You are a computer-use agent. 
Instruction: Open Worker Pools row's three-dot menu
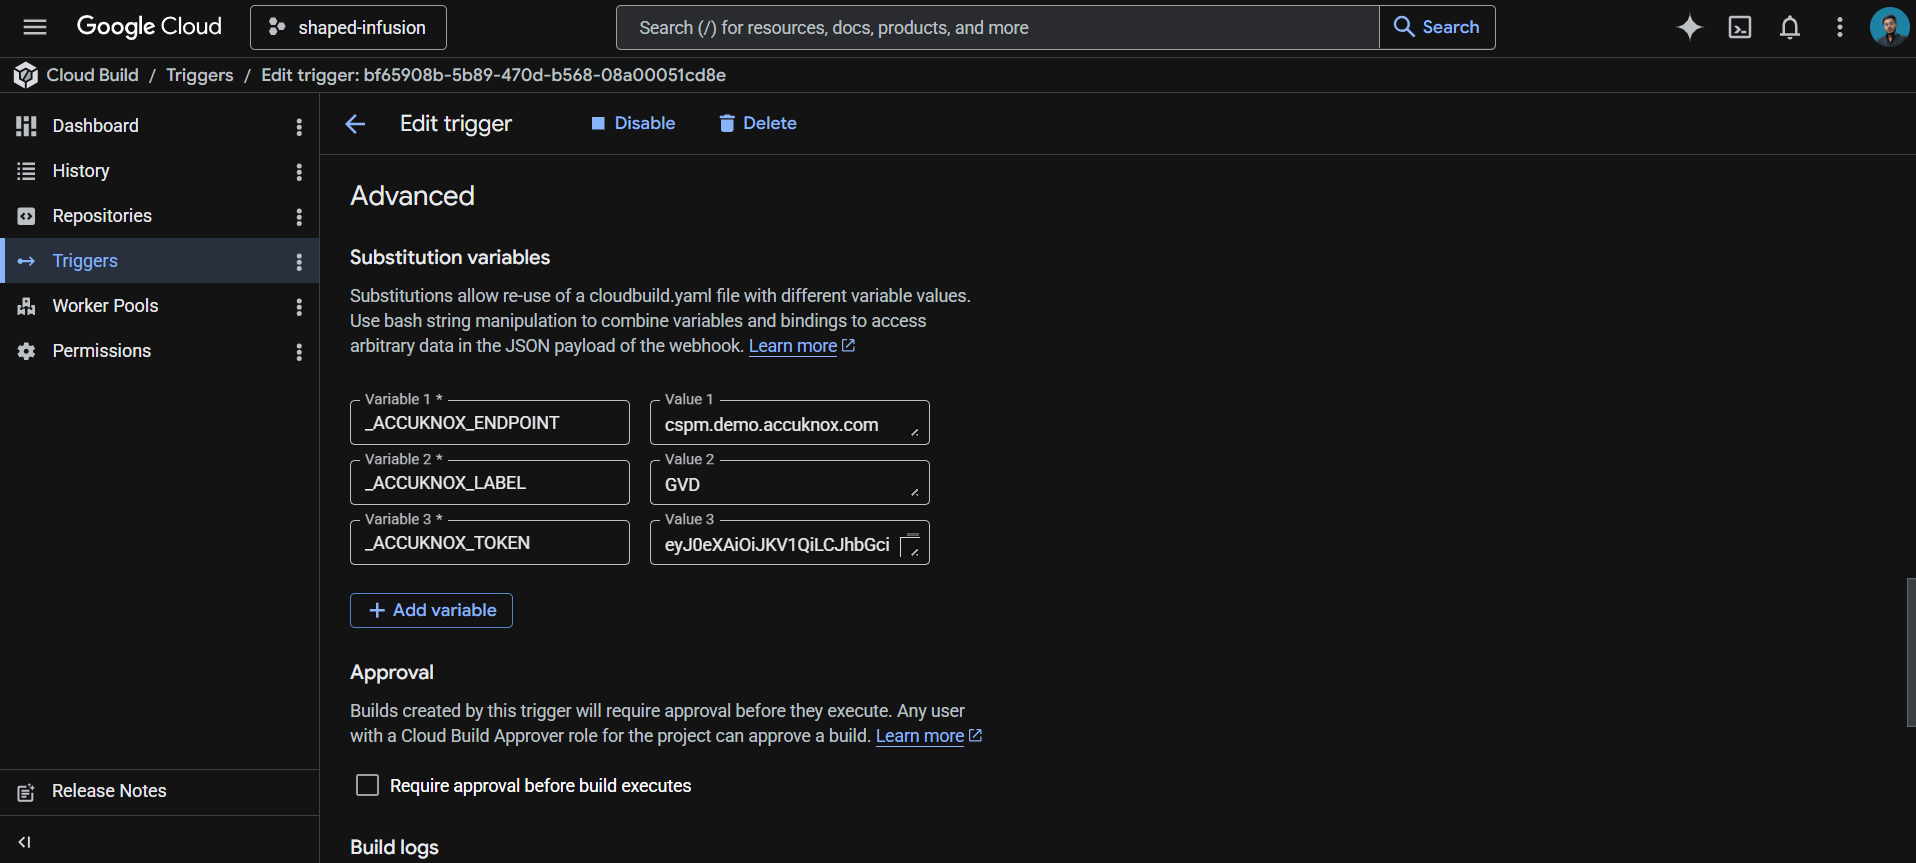point(299,307)
